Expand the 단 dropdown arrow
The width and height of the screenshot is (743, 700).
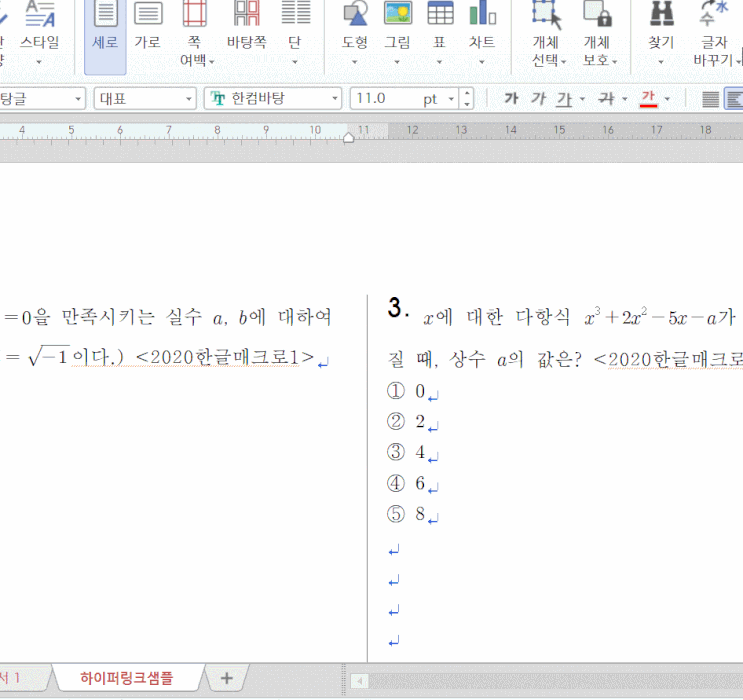pos(295,62)
